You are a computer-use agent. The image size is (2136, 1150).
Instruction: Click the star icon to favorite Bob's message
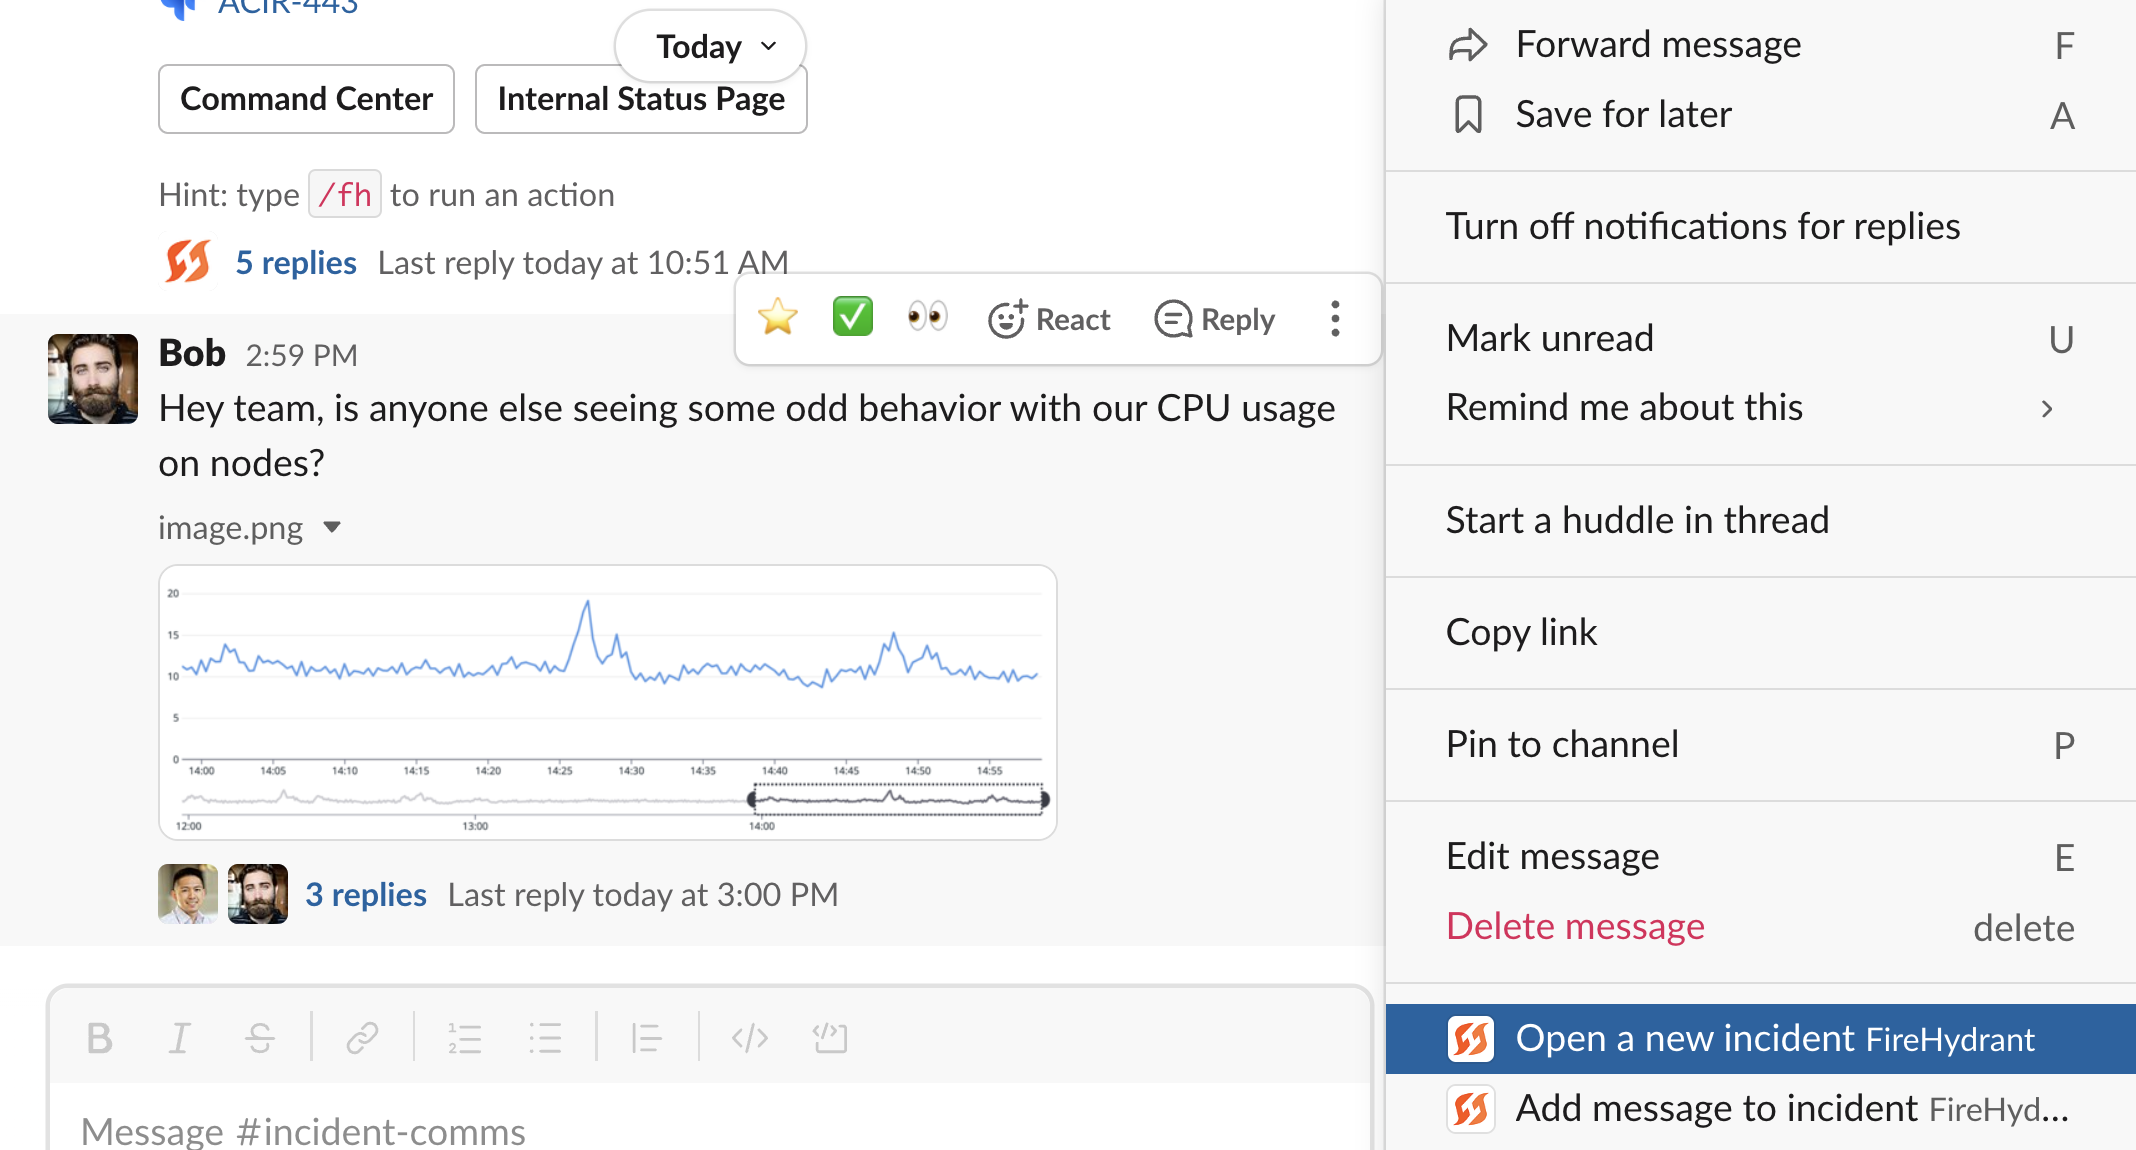point(779,316)
